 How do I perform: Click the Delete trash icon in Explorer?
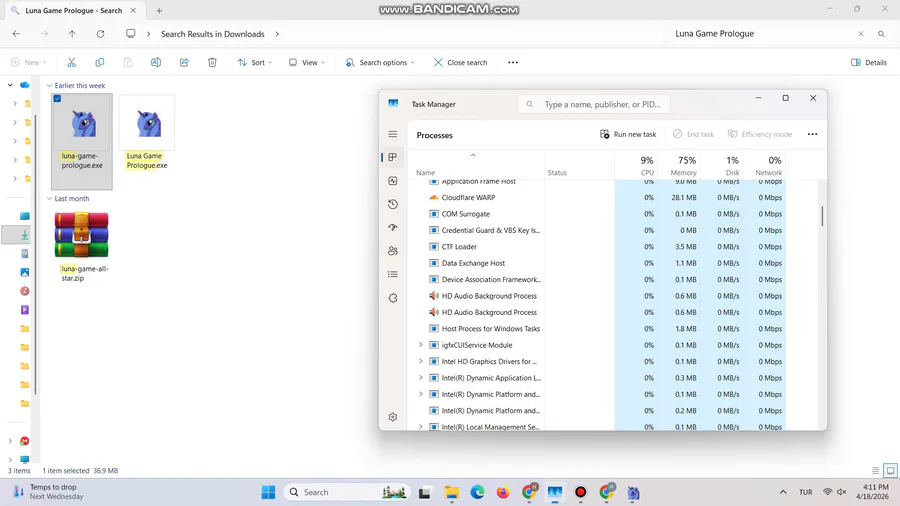(x=212, y=62)
